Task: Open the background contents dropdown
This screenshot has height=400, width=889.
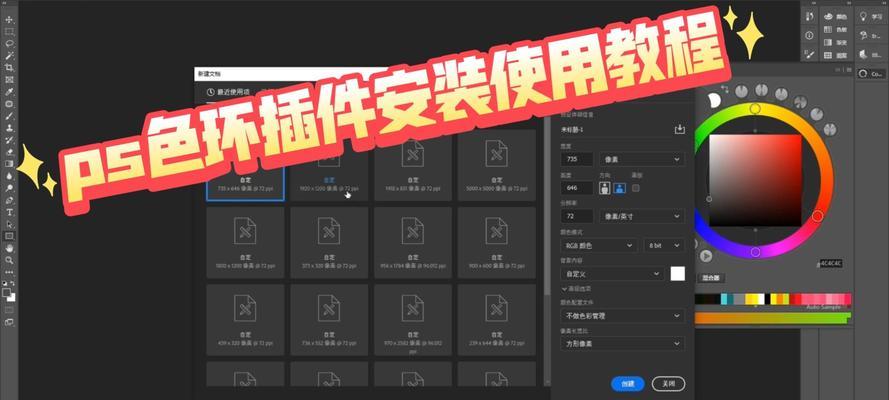Action: coord(612,274)
